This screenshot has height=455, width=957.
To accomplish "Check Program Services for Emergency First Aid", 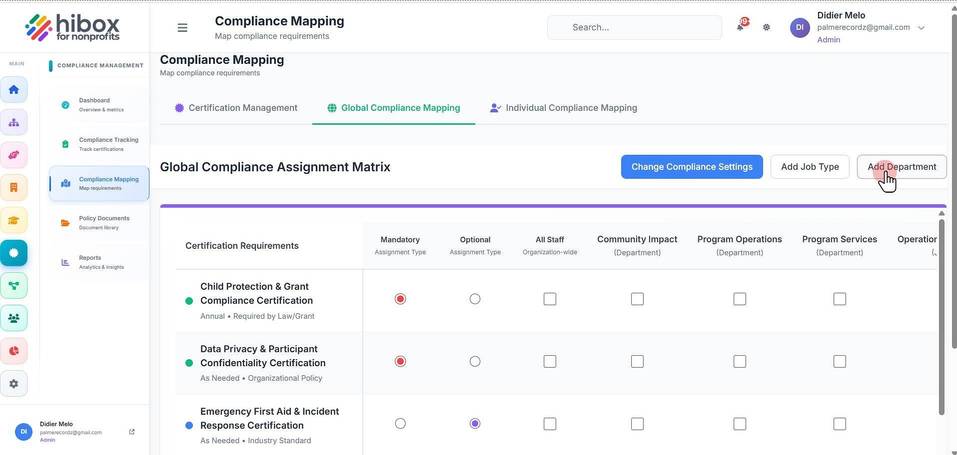I will tap(840, 424).
